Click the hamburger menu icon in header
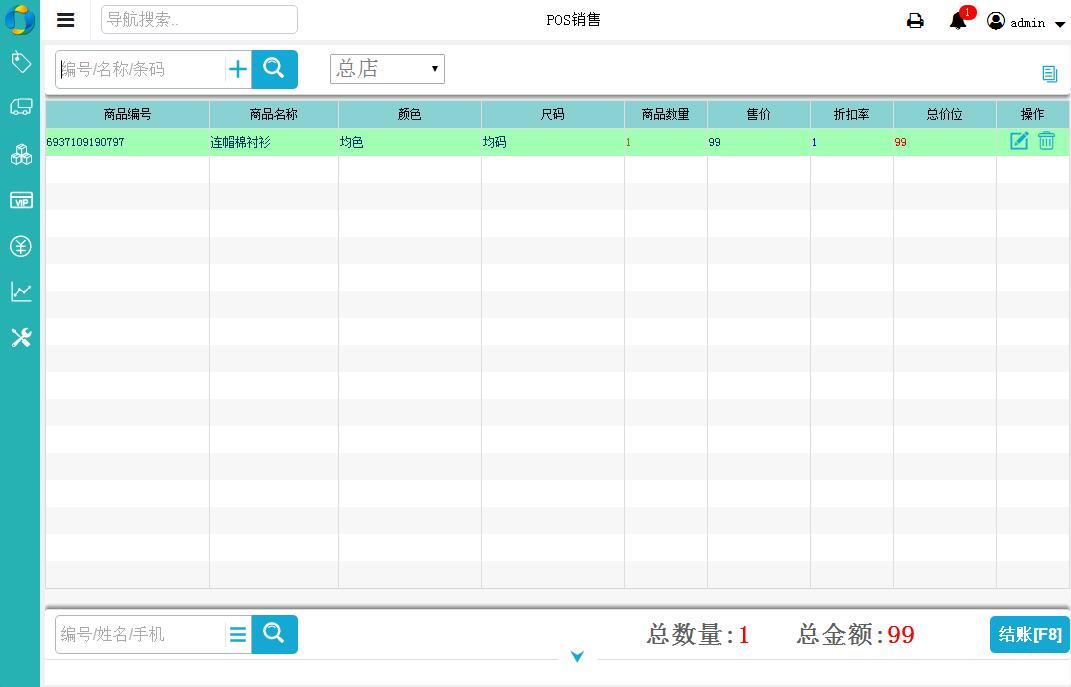The height and width of the screenshot is (687, 1071). coord(66,20)
